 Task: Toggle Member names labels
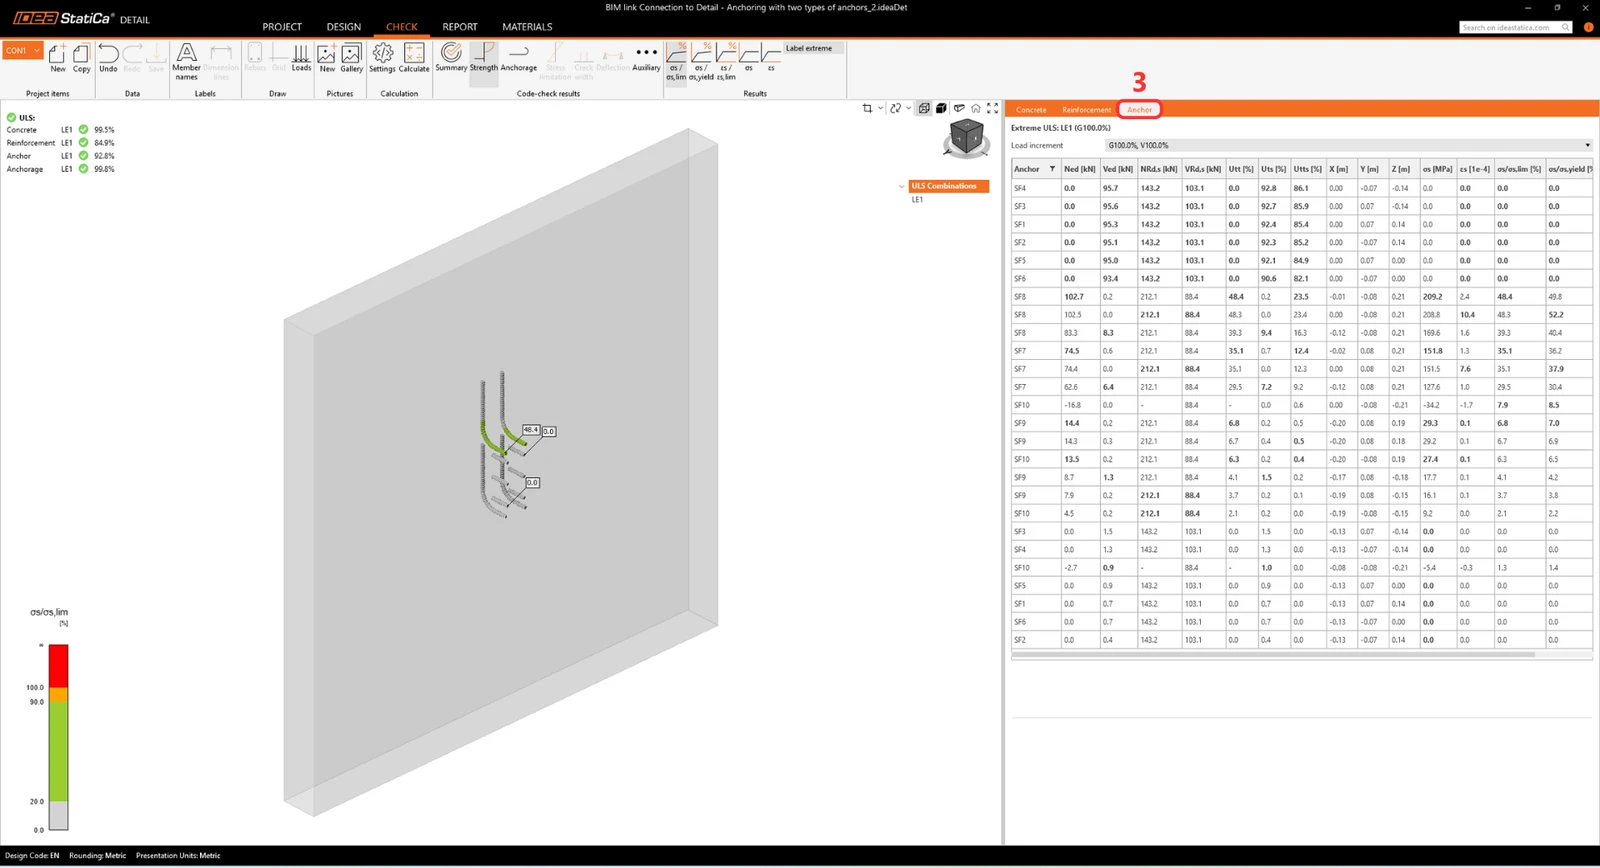pyautogui.click(x=186, y=60)
